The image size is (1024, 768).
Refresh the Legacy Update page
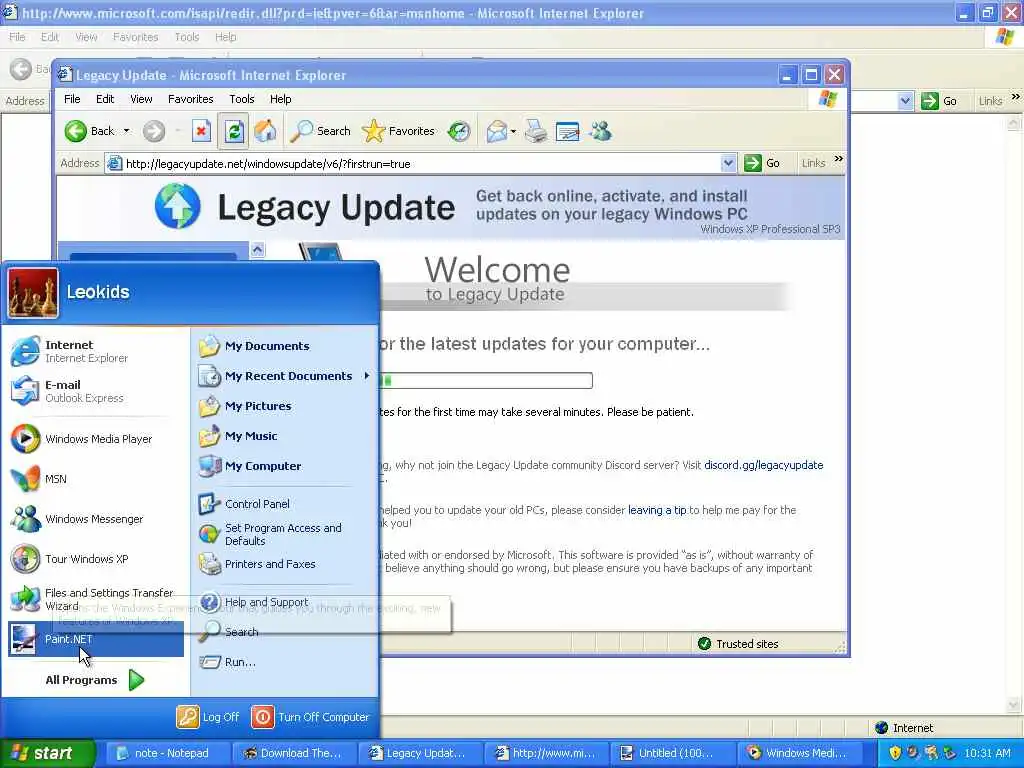coord(233,131)
